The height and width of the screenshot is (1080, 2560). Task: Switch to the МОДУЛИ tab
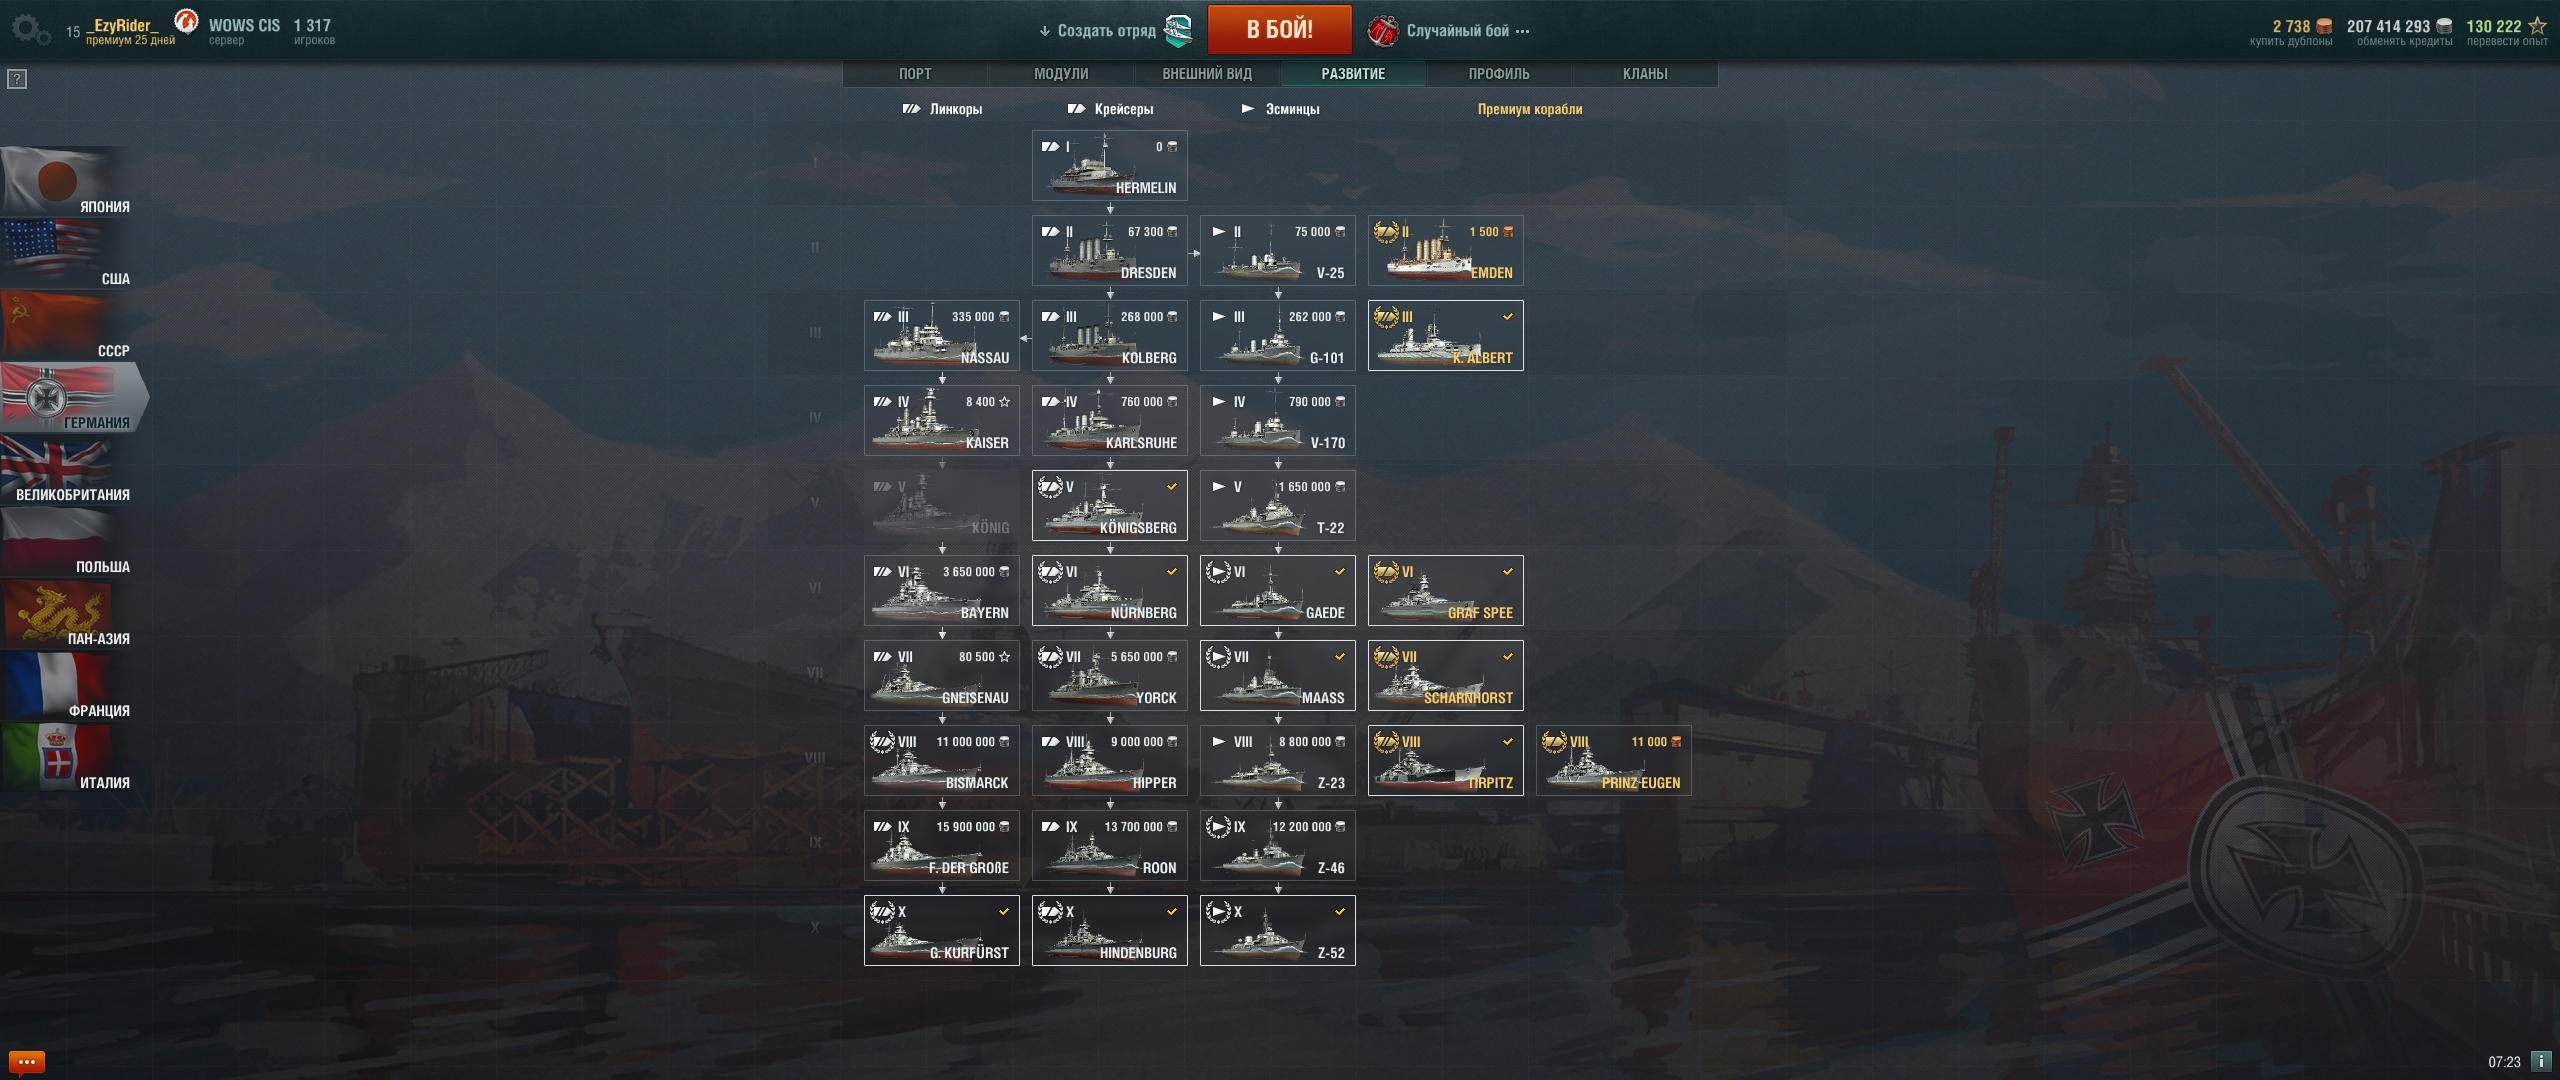(x=1061, y=74)
